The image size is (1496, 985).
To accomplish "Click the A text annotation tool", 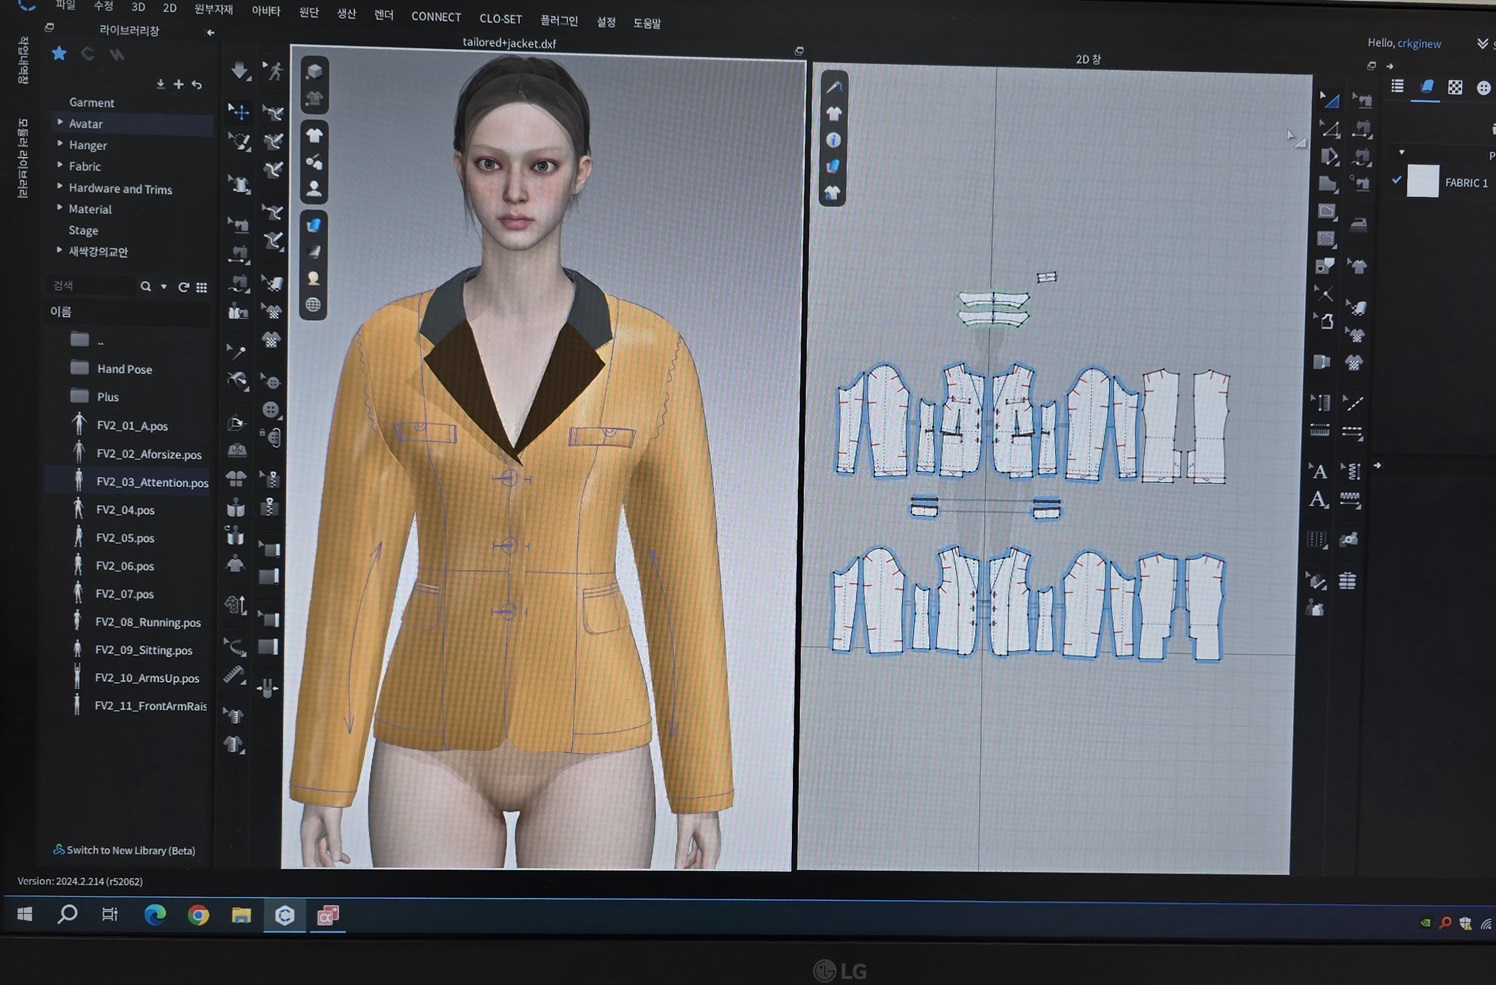I will pos(1319,472).
